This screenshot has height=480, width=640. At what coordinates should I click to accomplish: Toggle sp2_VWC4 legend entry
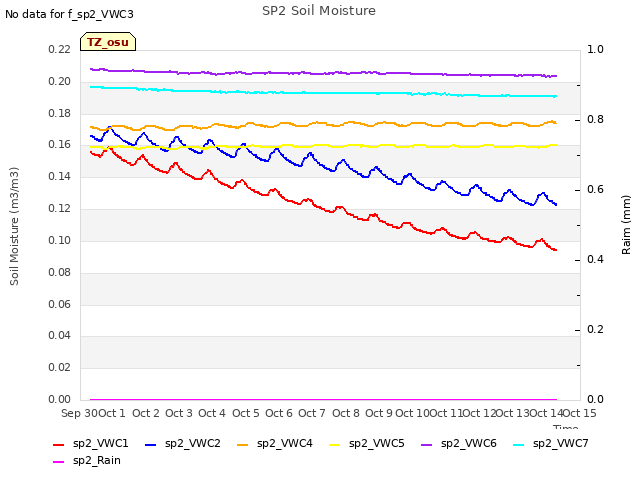275,444
